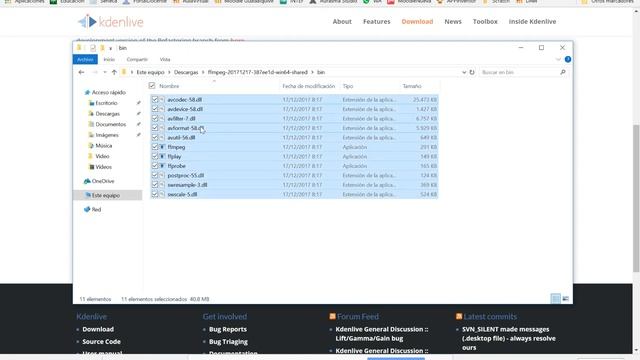Open Lift/Gamma/Gain bug forum link
Screen dimensions: 640x360
click(x=382, y=334)
